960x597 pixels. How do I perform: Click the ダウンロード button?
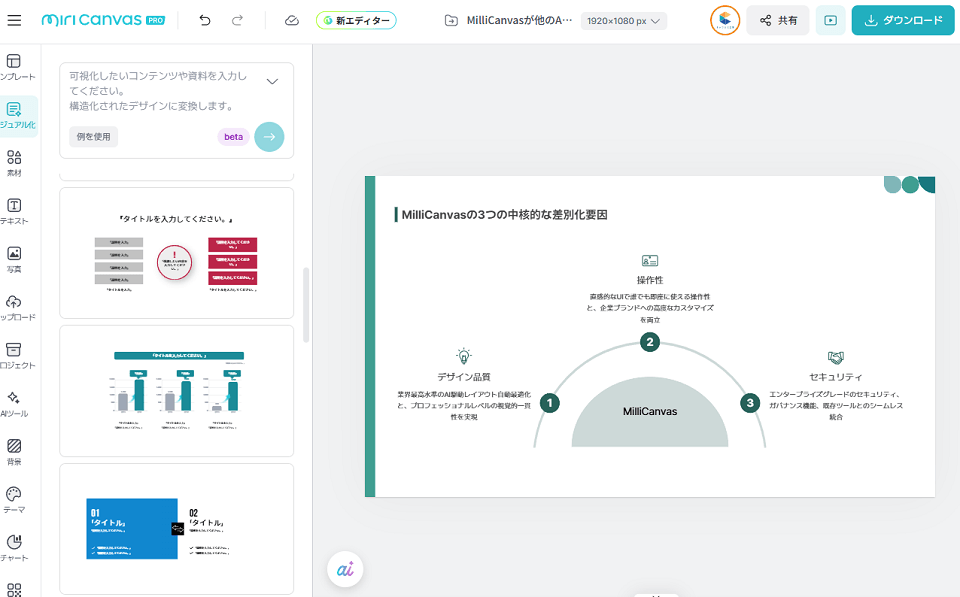click(x=903, y=20)
